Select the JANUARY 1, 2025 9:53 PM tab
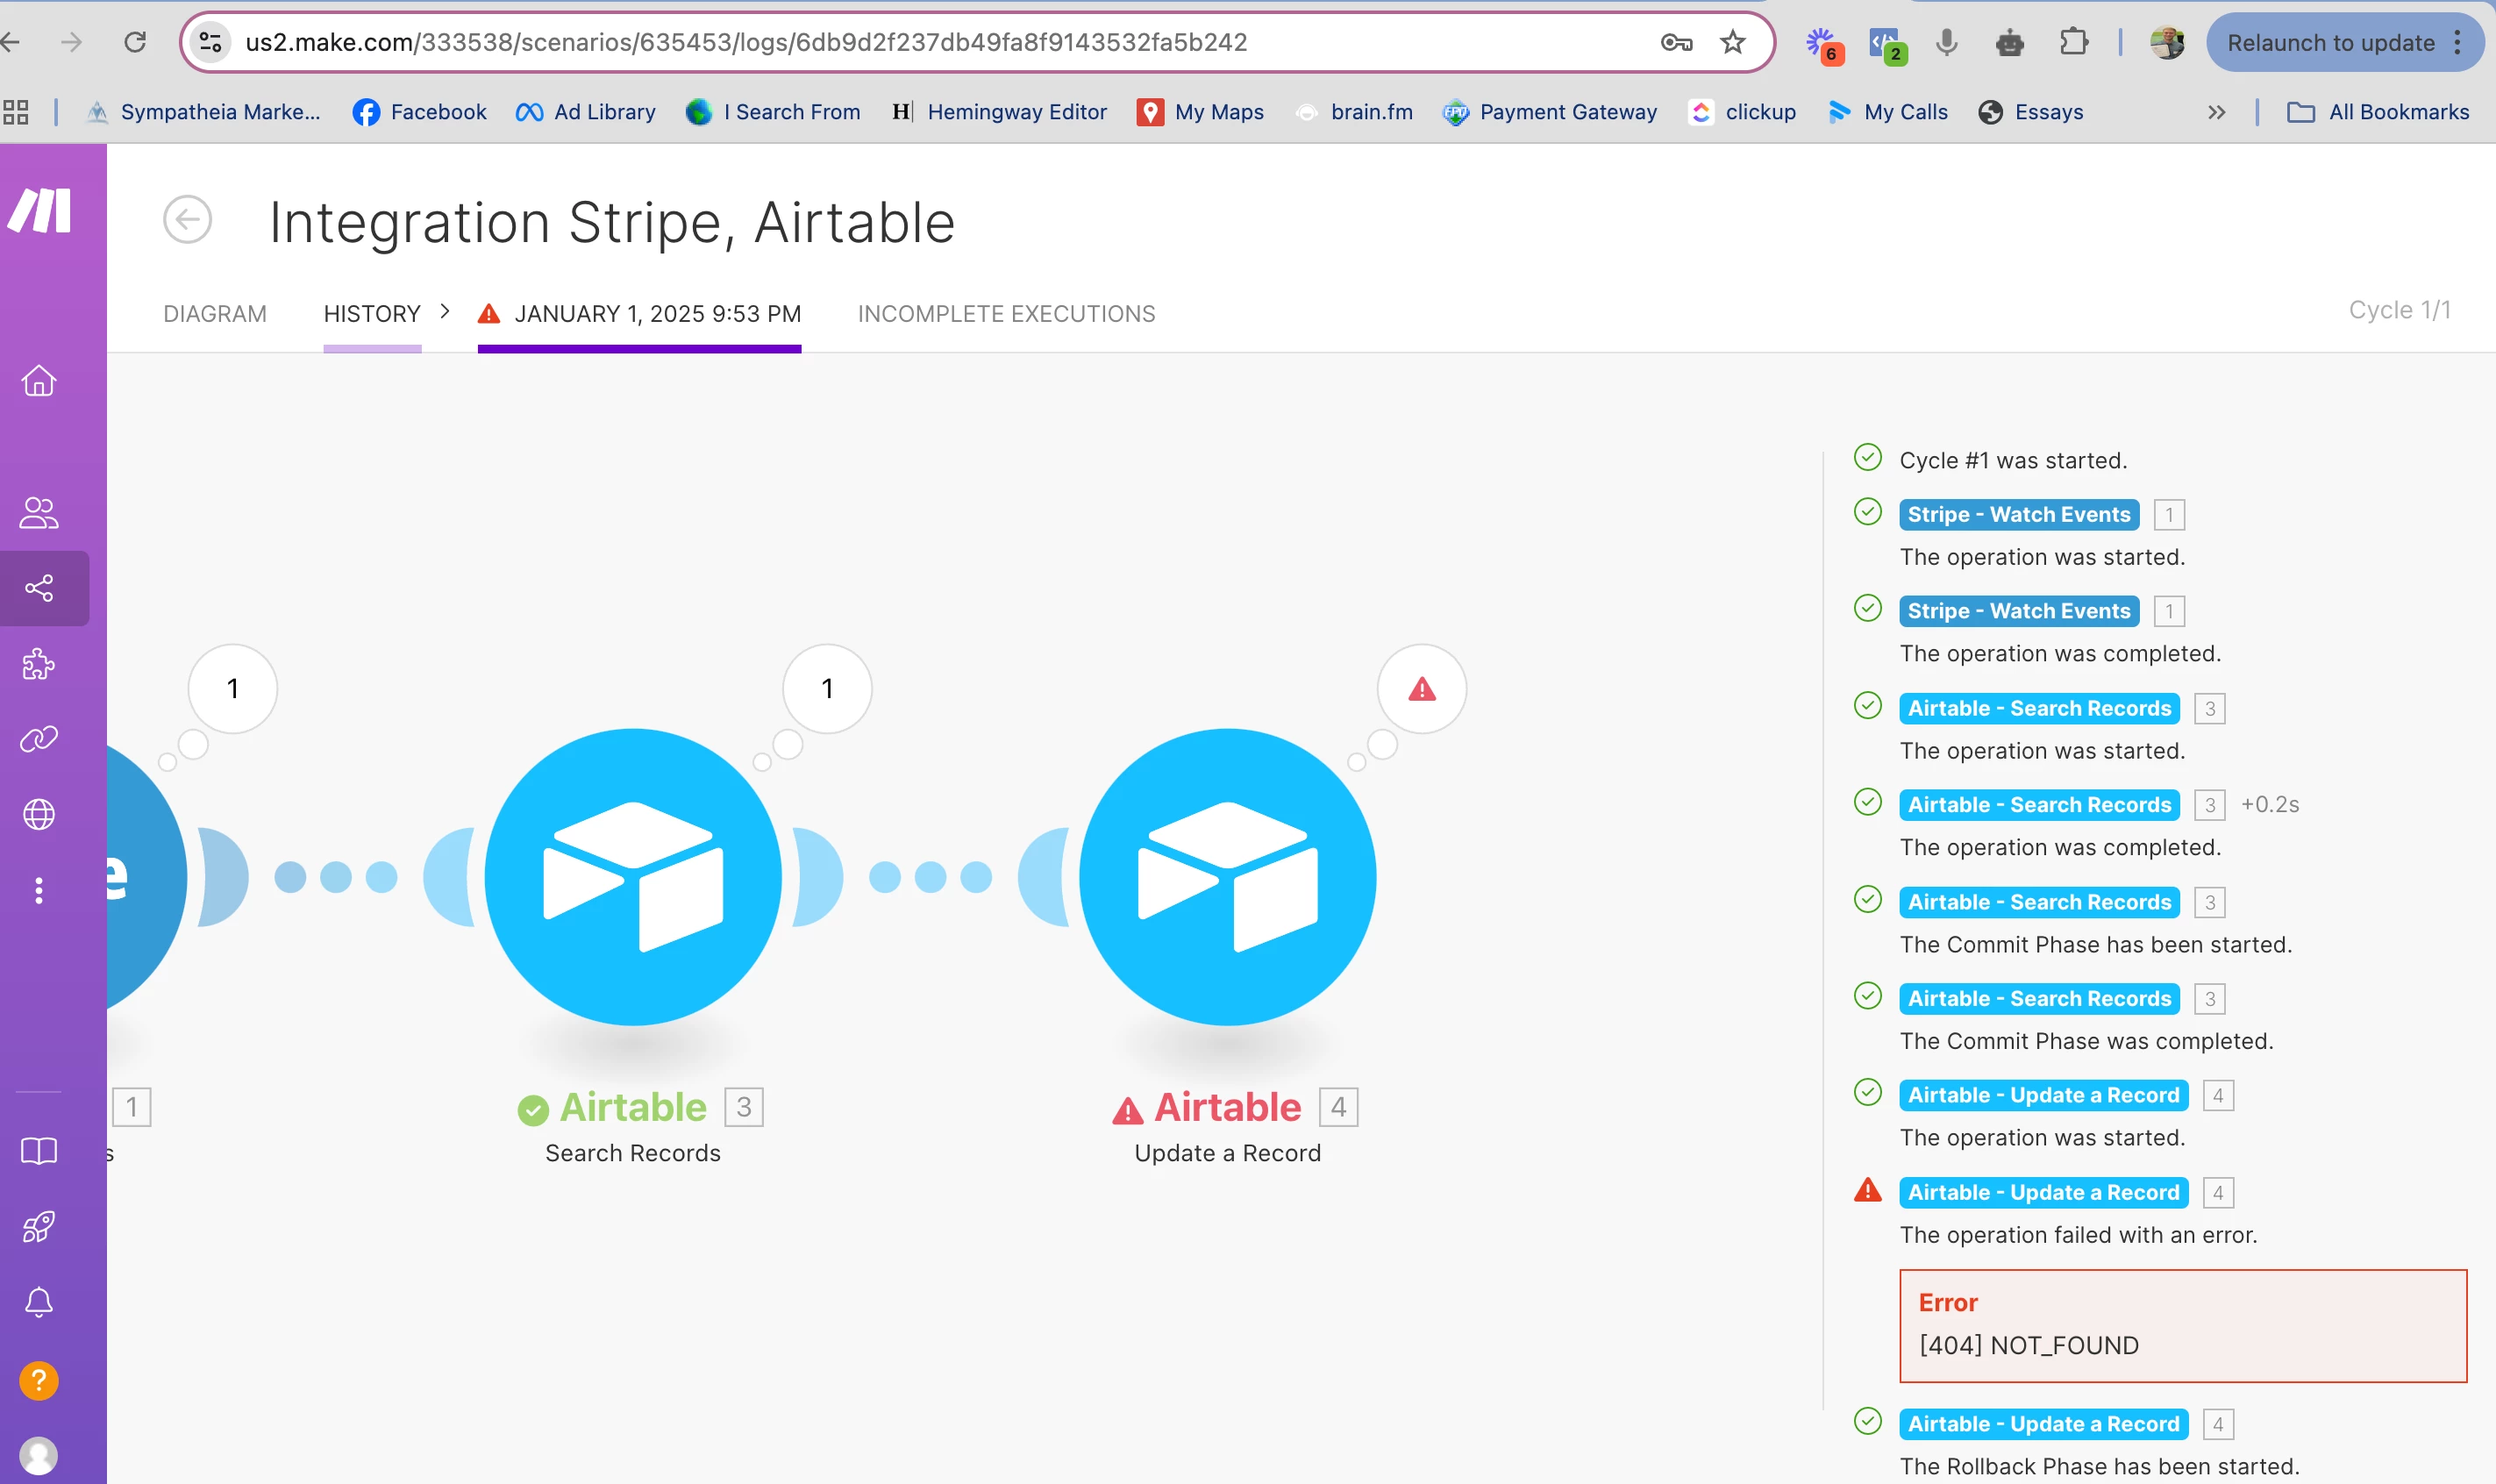The width and height of the screenshot is (2496, 1484). (639, 314)
